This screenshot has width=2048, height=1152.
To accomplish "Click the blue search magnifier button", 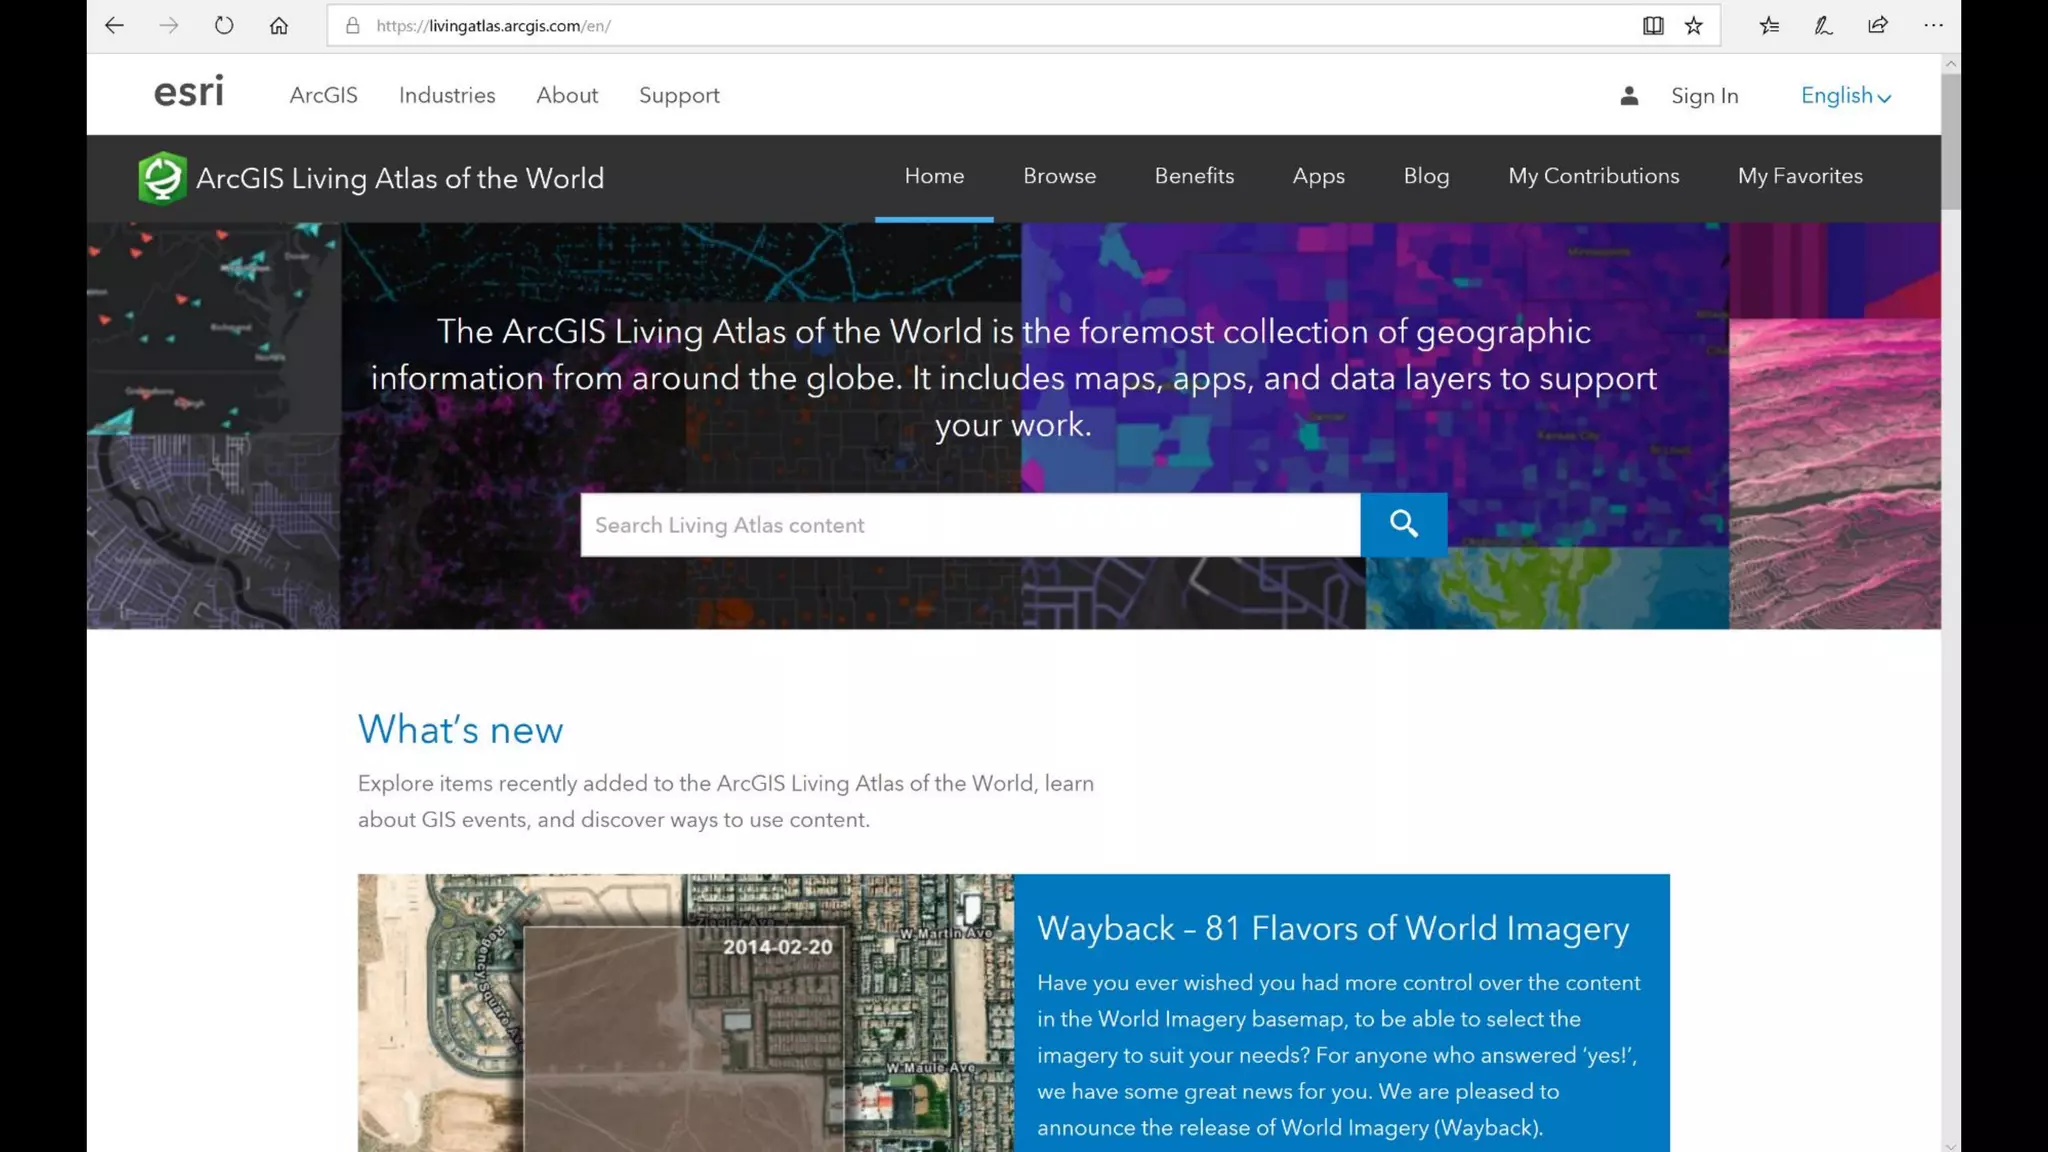I will [x=1403, y=524].
